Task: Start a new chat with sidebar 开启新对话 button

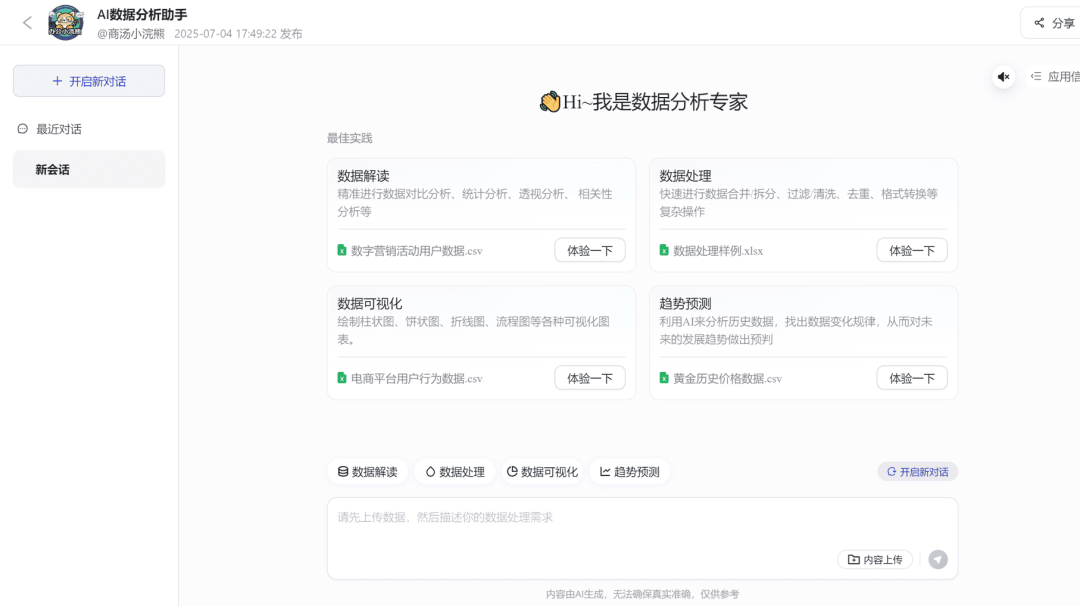Action: point(89,81)
